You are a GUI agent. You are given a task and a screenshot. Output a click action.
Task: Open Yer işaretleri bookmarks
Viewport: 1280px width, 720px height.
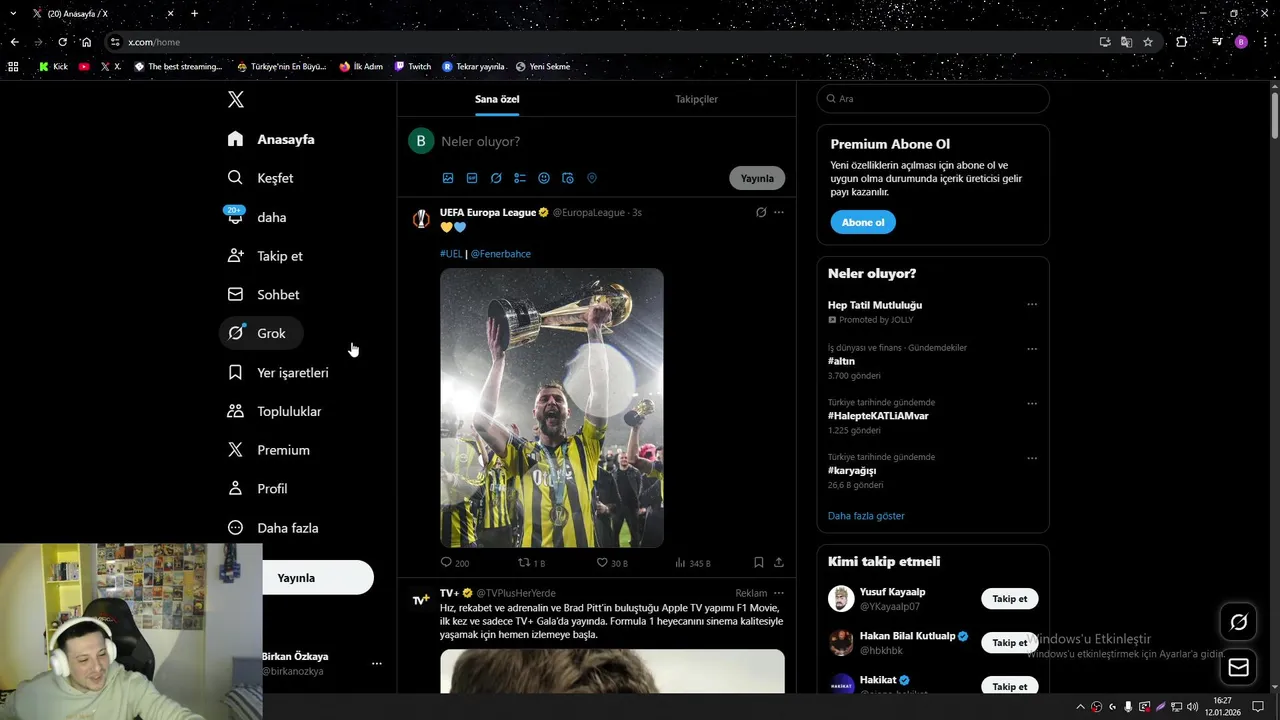[x=278, y=372]
